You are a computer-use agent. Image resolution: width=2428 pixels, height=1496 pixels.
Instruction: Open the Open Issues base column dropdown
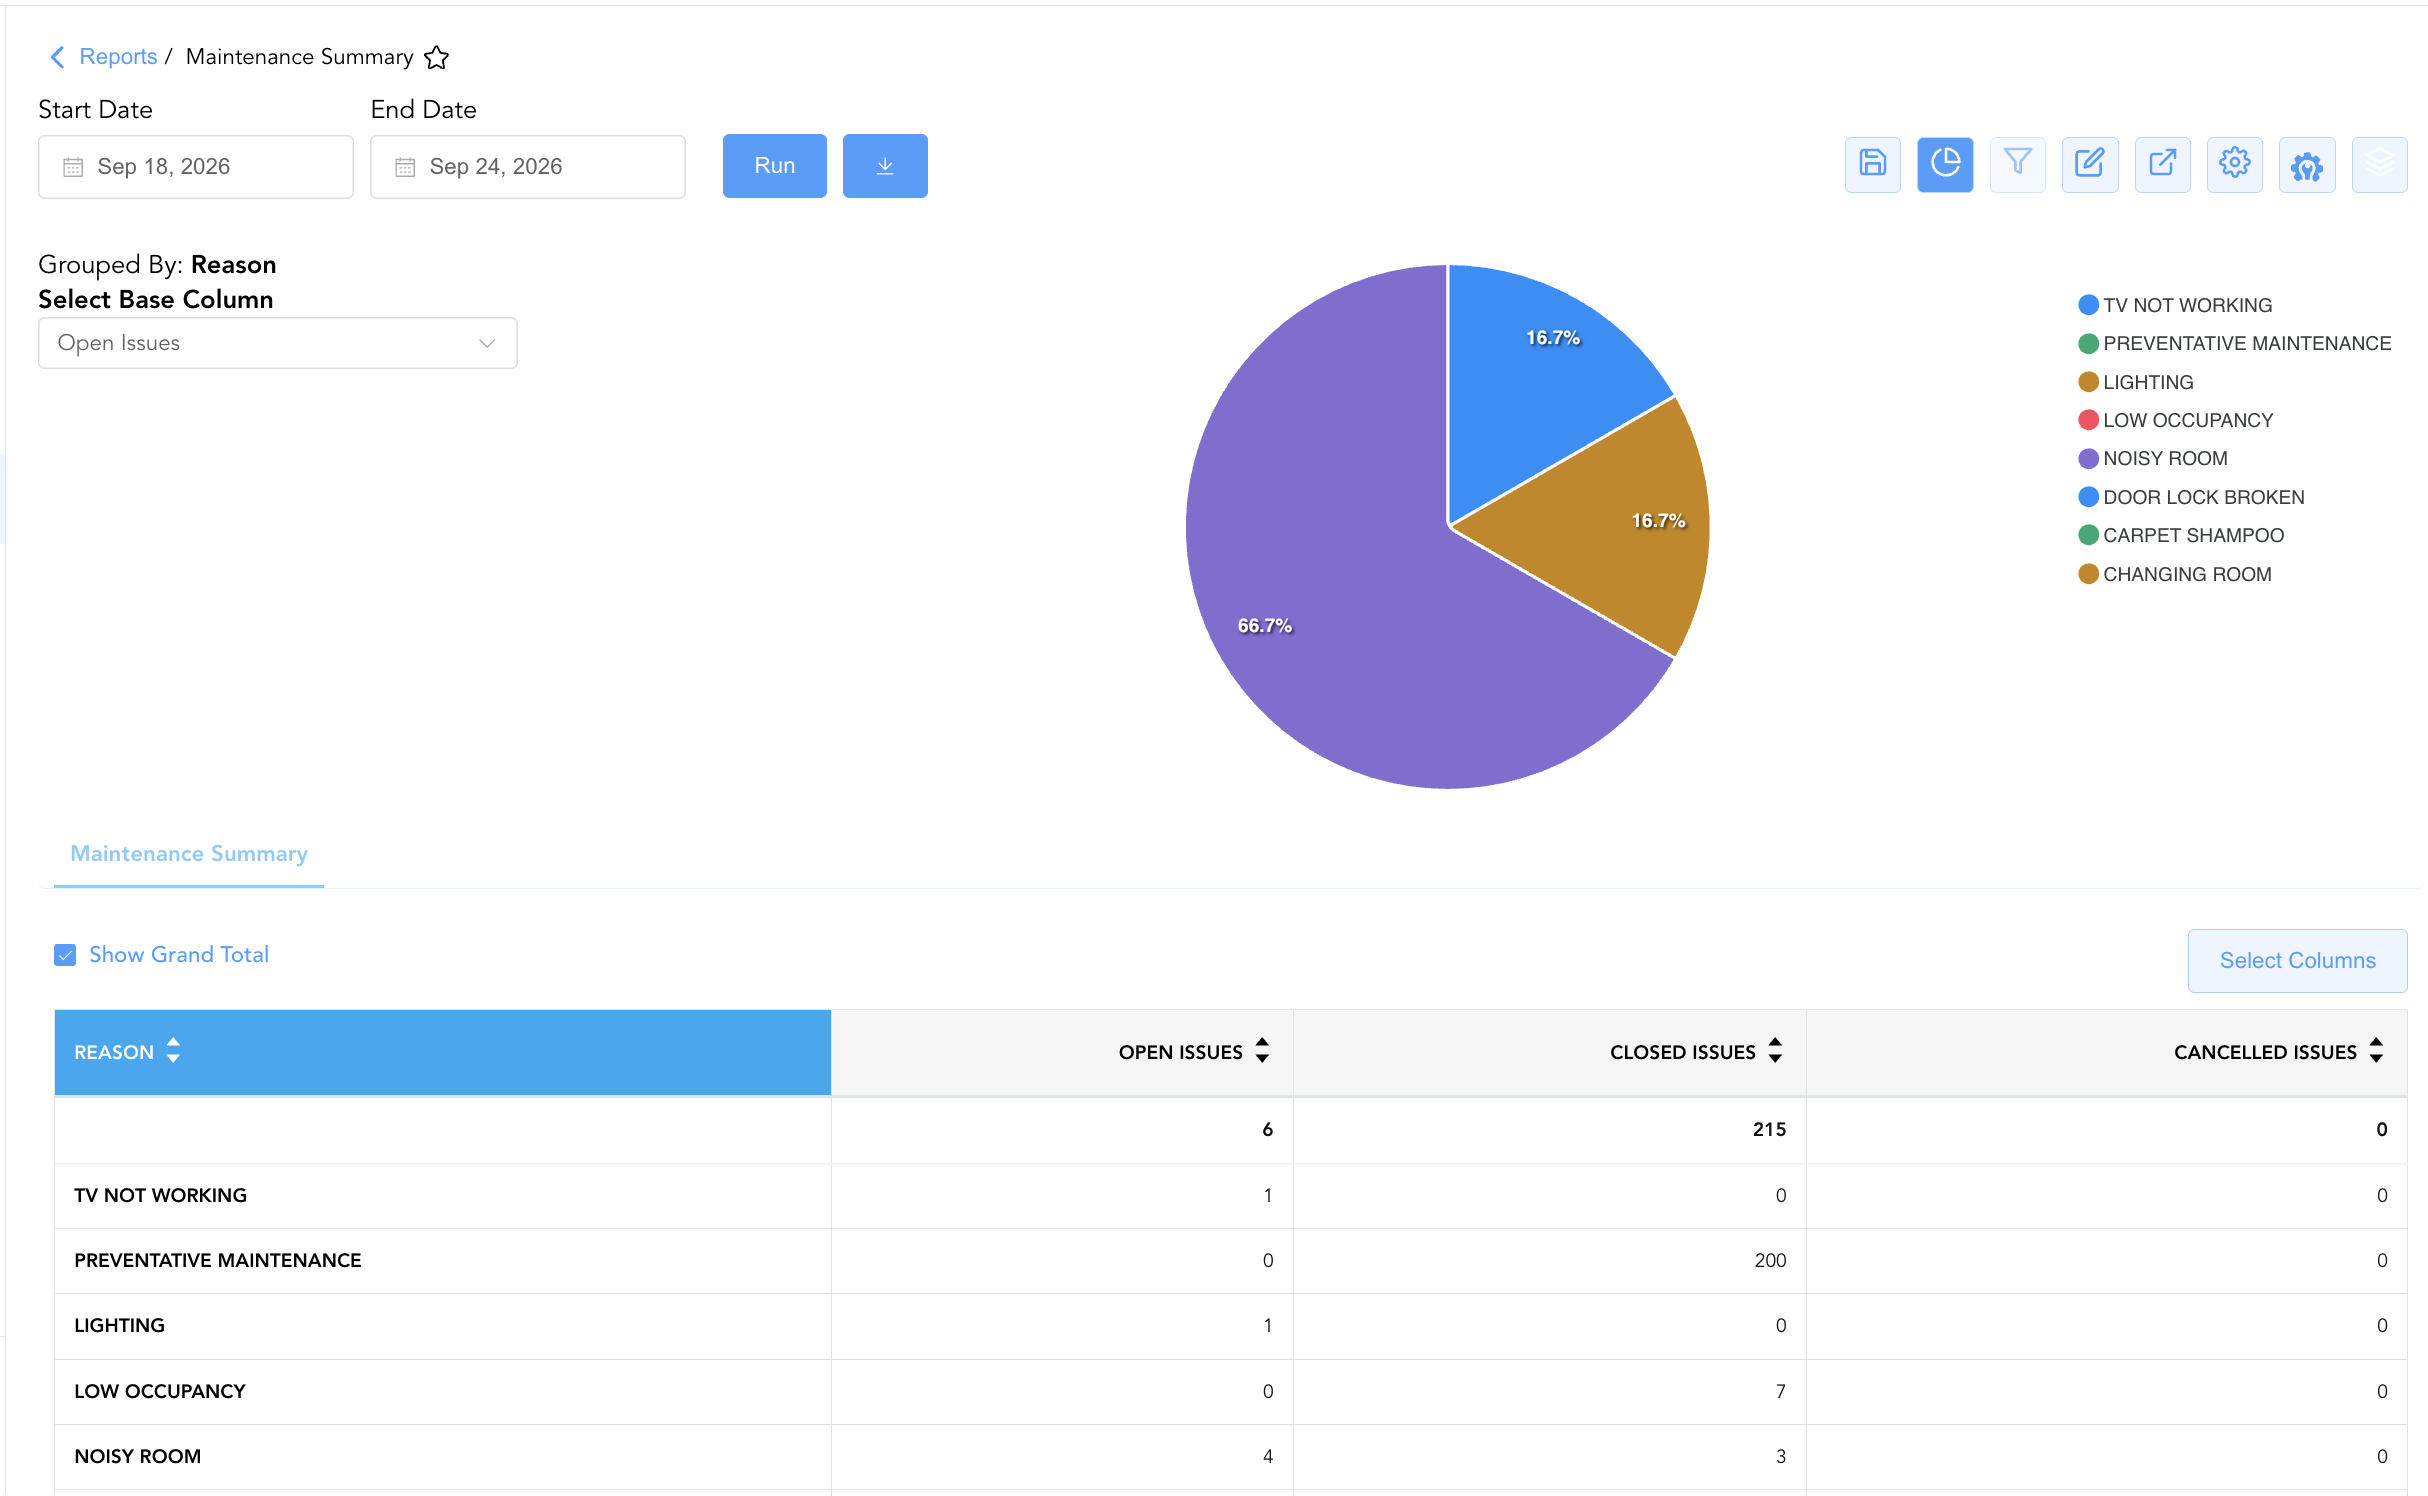click(x=278, y=343)
